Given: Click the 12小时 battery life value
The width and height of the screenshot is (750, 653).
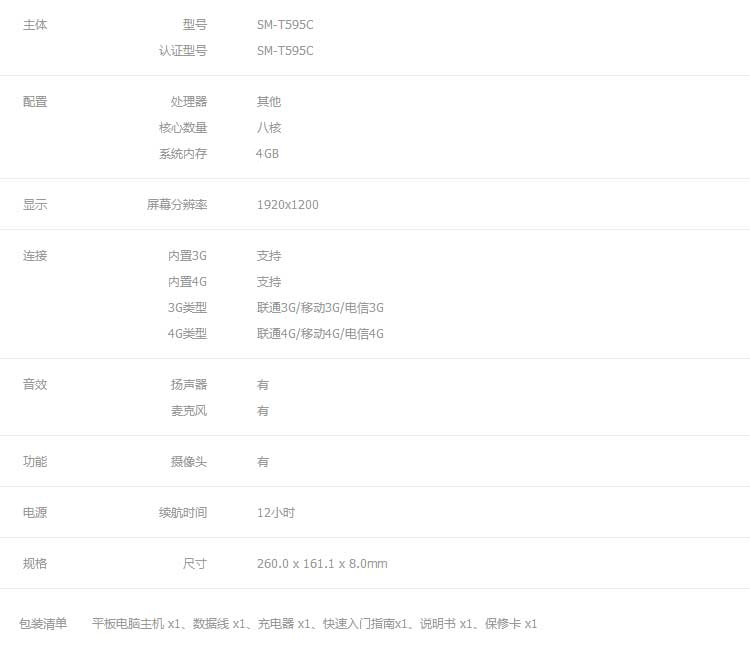Looking at the screenshot, I should tap(275, 513).
